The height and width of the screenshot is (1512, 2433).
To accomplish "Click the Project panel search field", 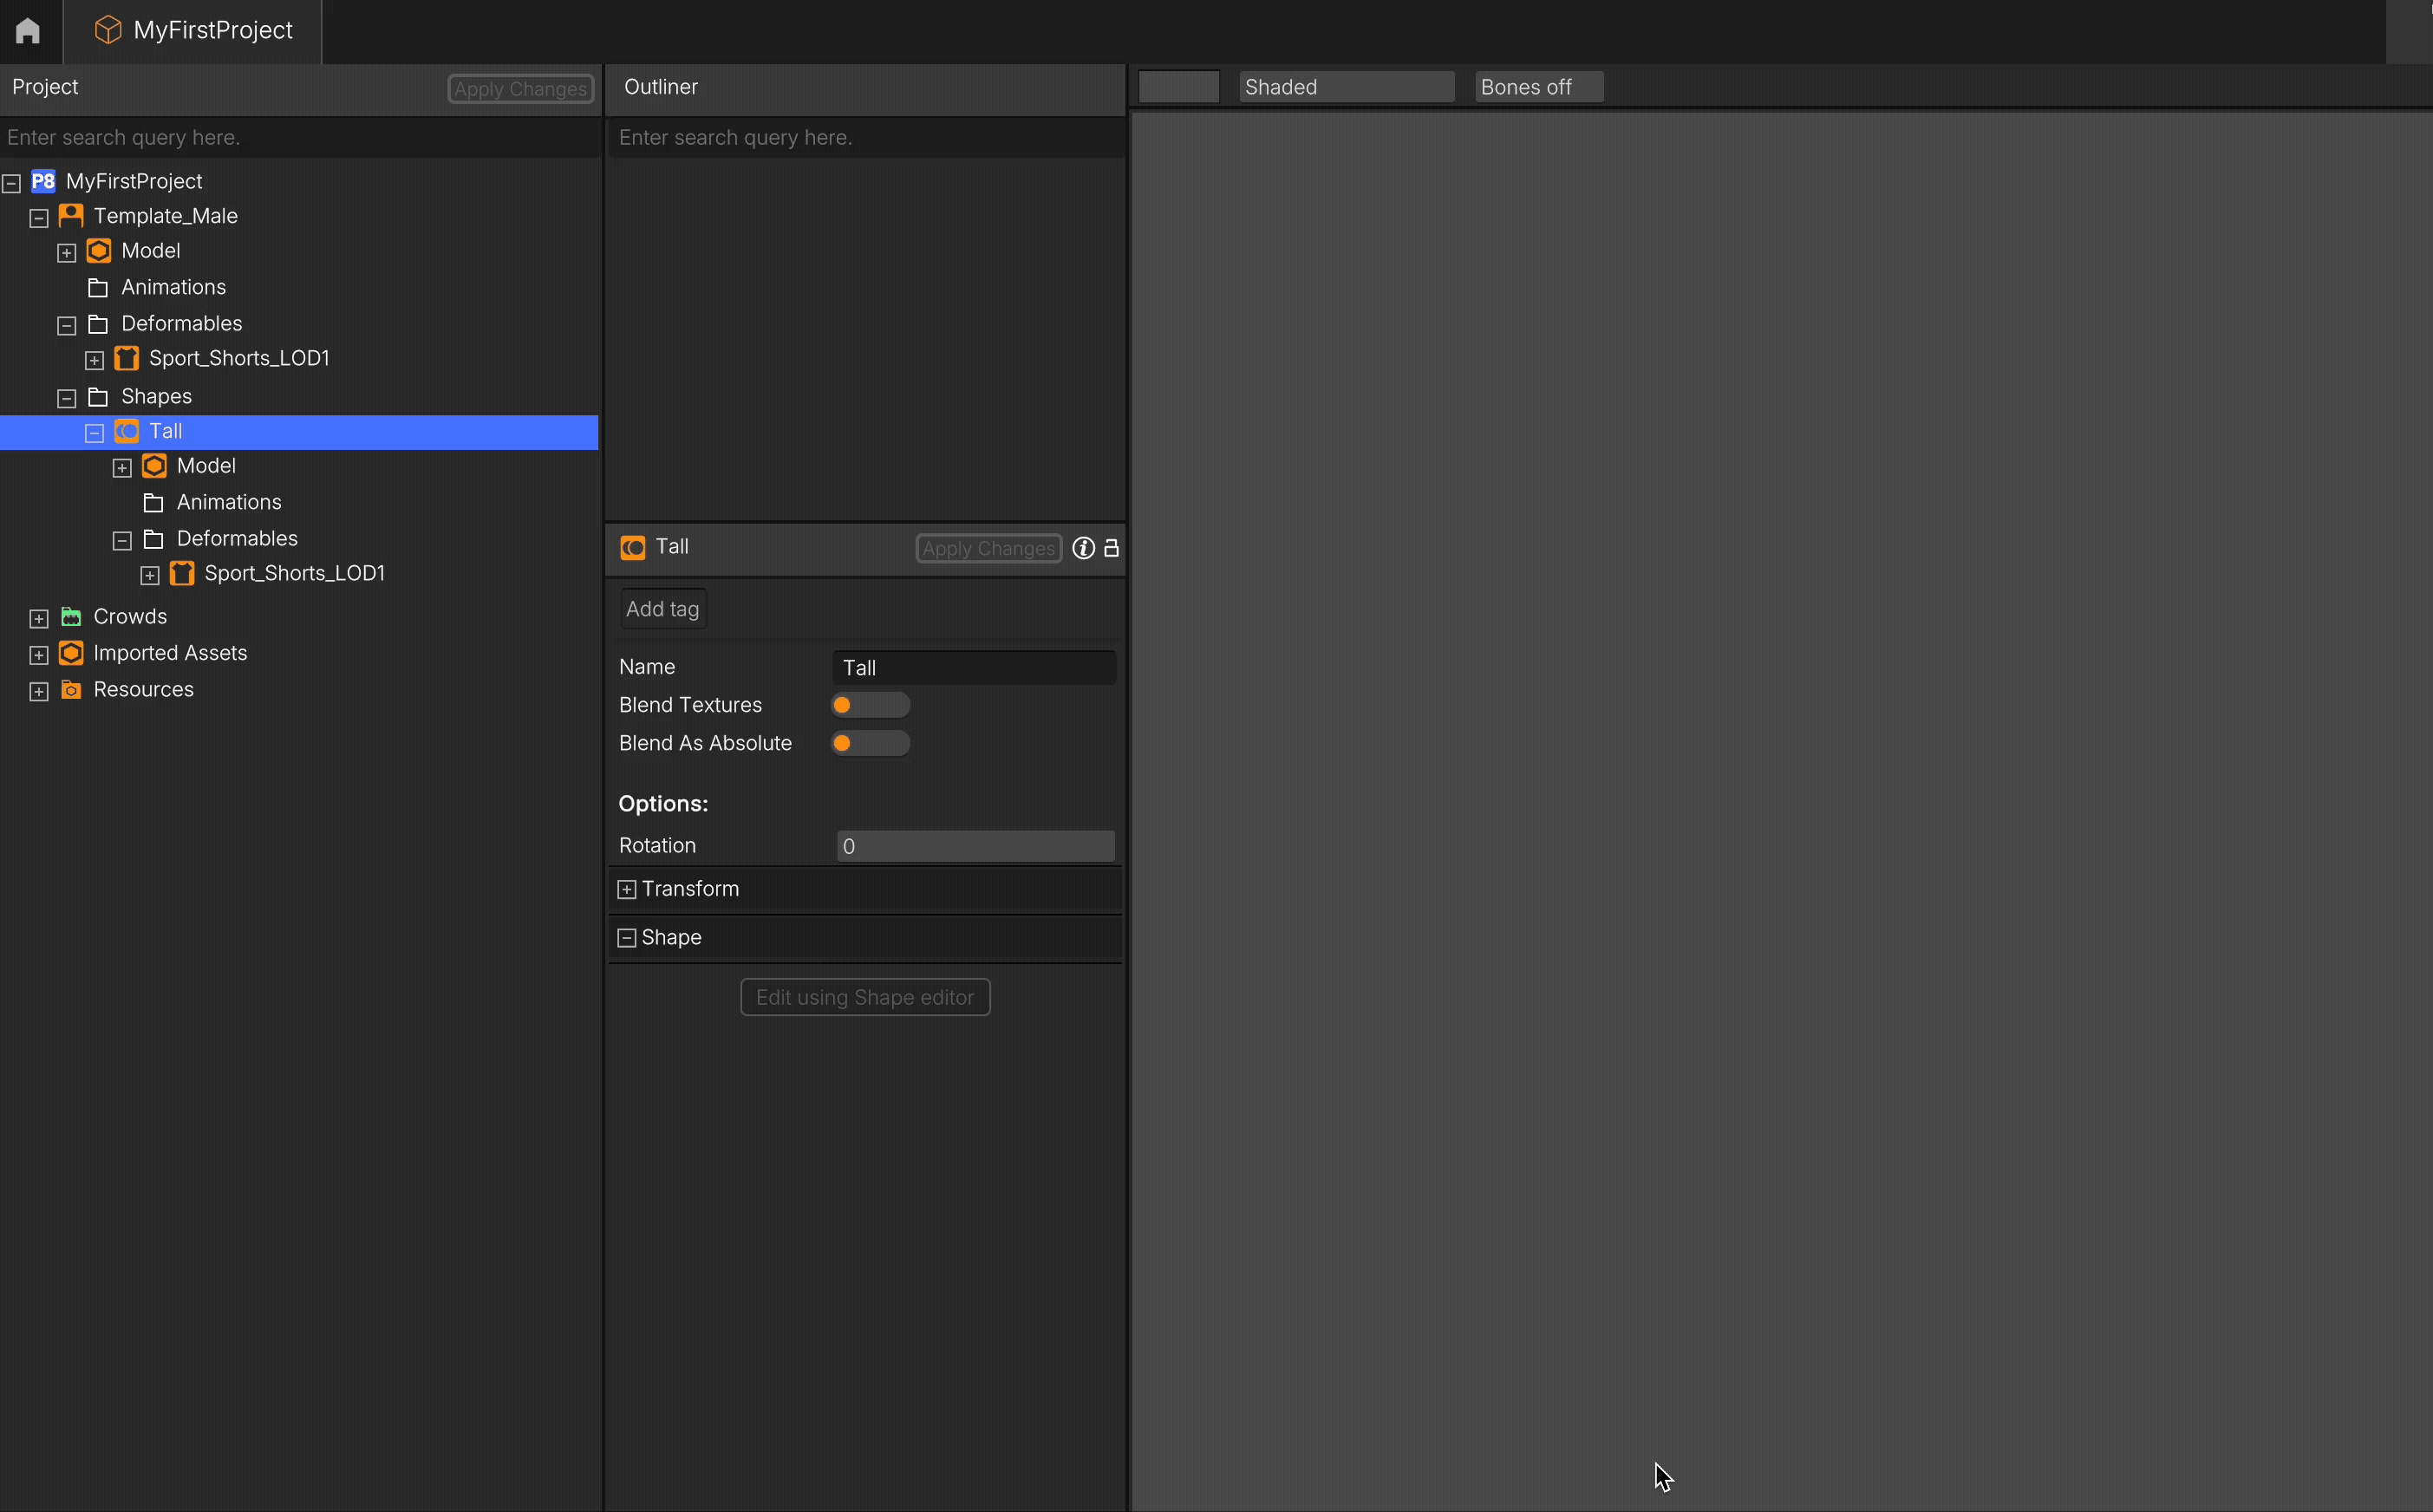I will 300,137.
